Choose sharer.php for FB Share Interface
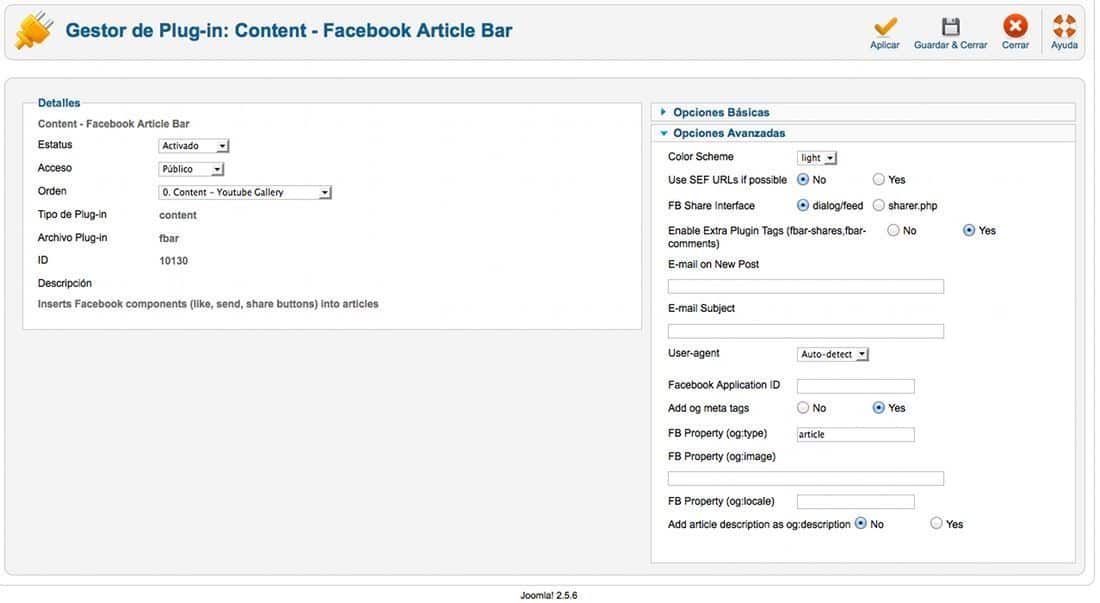The height and width of the screenshot is (603, 1100). 878,205
